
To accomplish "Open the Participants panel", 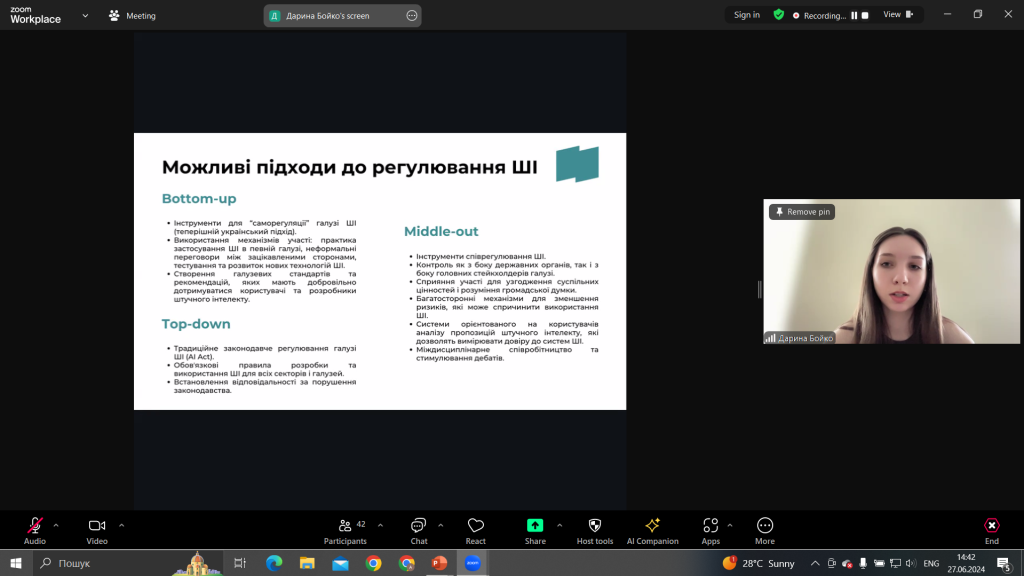I will (x=345, y=530).
